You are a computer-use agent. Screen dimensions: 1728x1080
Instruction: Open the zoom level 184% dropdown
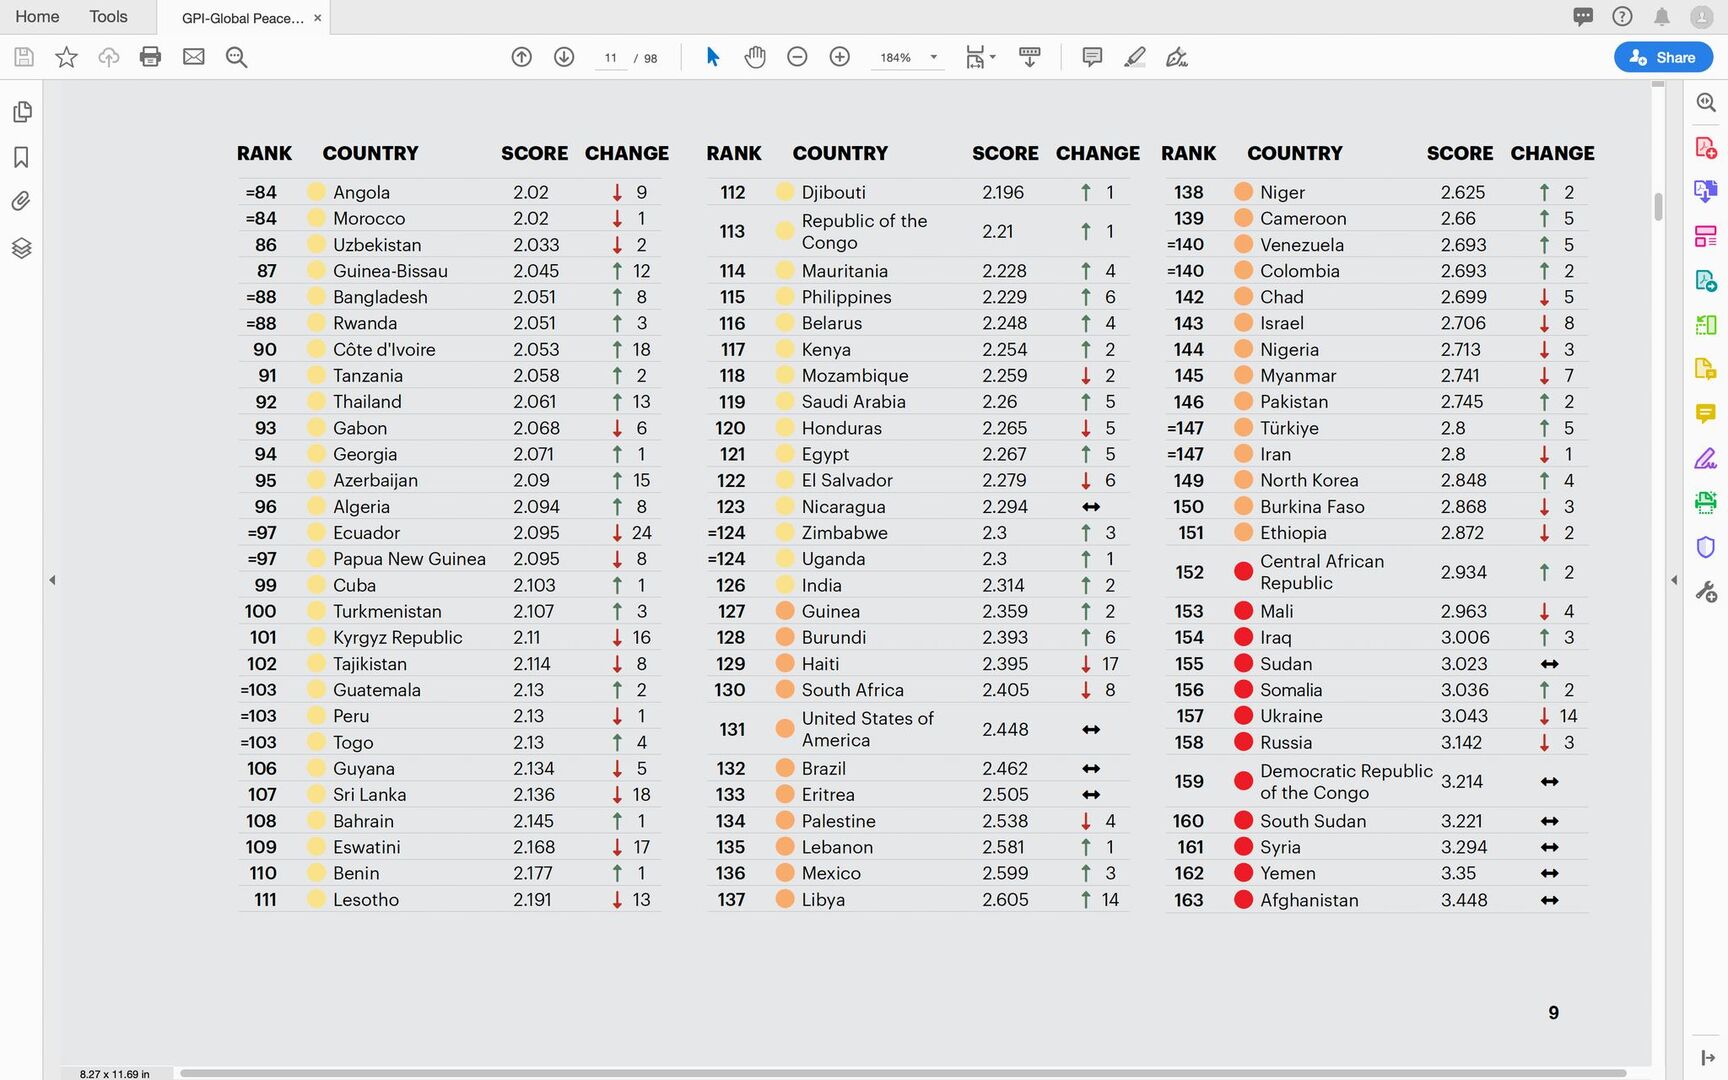tap(908, 57)
